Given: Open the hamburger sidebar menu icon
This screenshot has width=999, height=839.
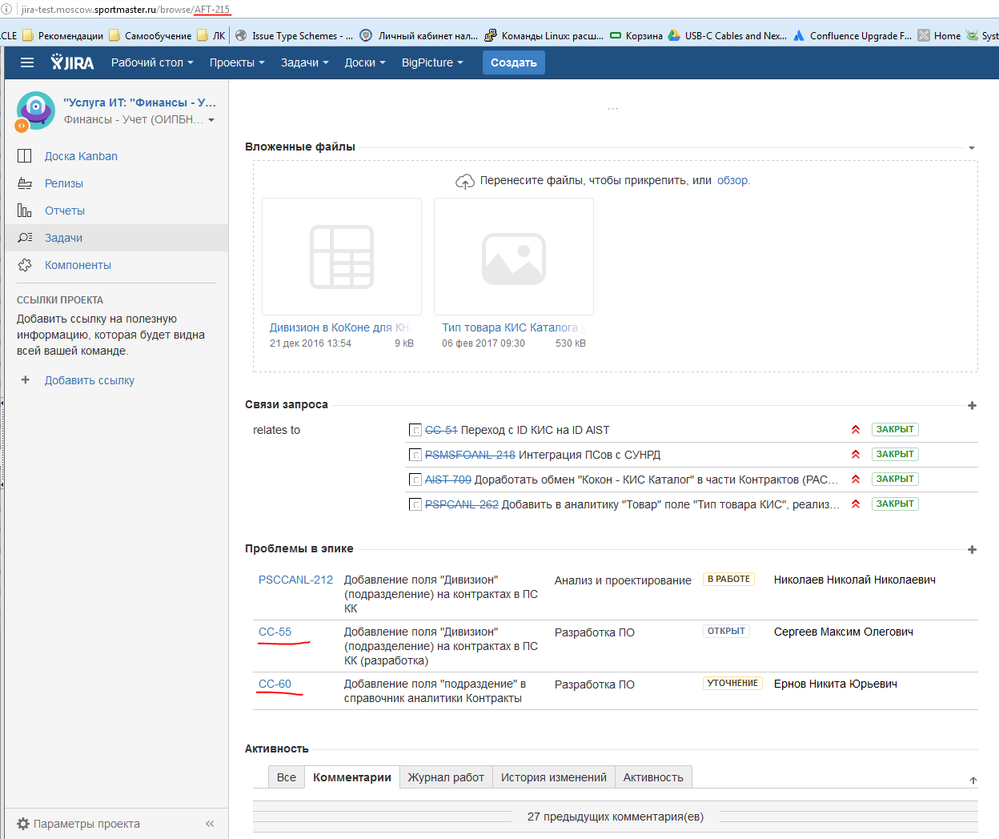Looking at the screenshot, I should click(x=27, y=62).
